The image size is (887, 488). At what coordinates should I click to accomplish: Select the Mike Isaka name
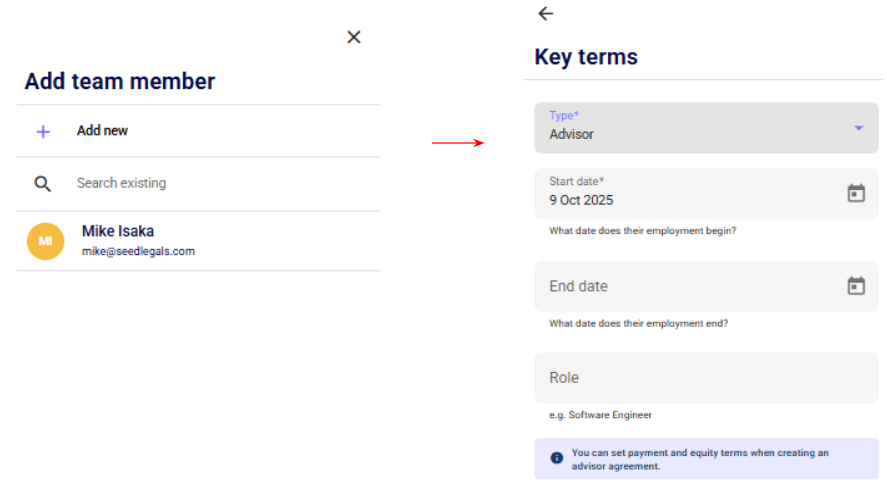click(x=118, y=231)
